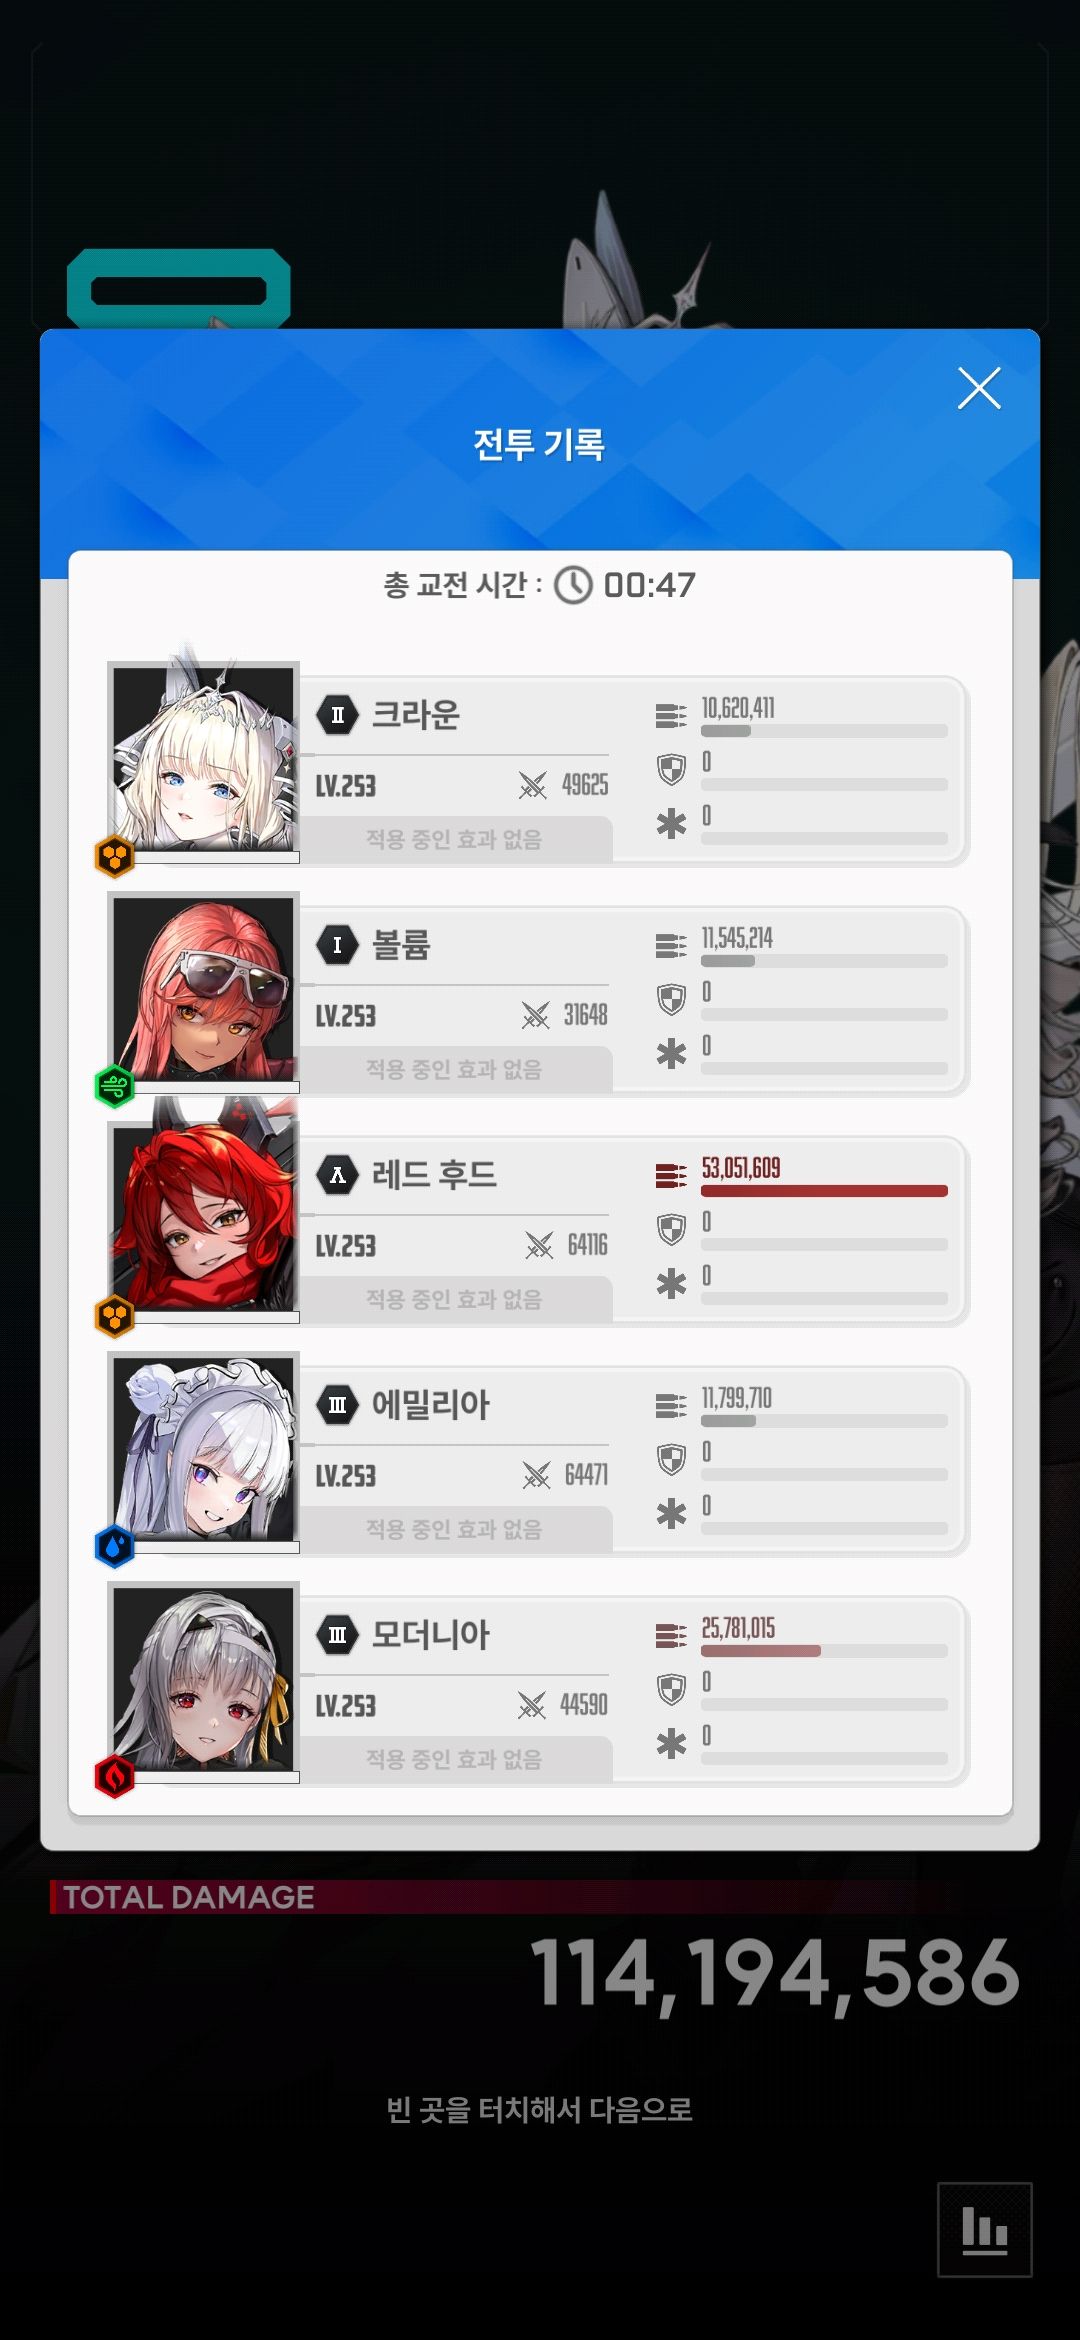Select 레드 후드 character portrait
Screen dimensions: 1080x2340
pos(204,1217)
